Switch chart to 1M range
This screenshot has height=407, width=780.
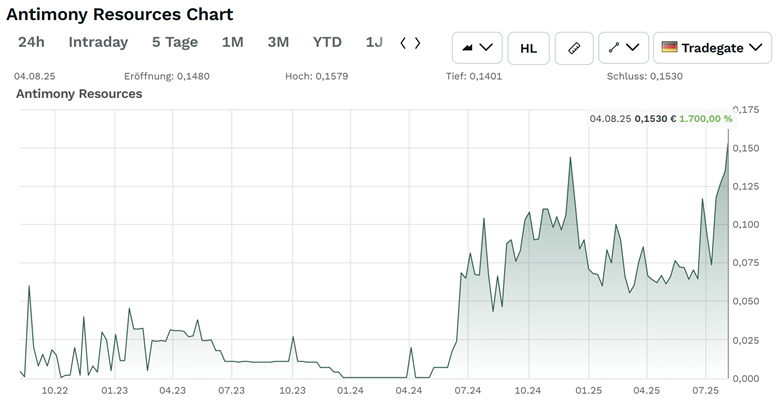(x=232, y=42)
